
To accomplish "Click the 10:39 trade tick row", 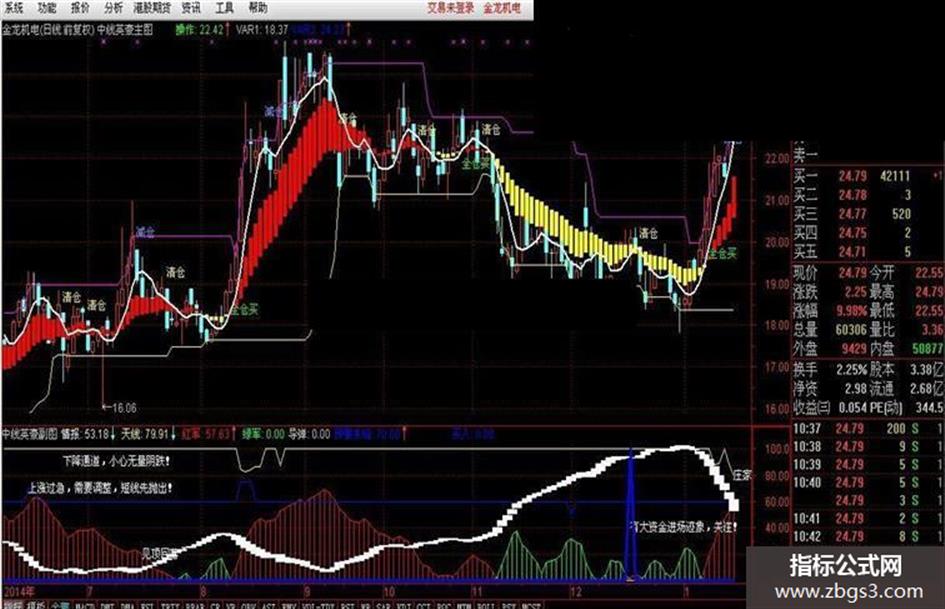I will pos(868,465).
